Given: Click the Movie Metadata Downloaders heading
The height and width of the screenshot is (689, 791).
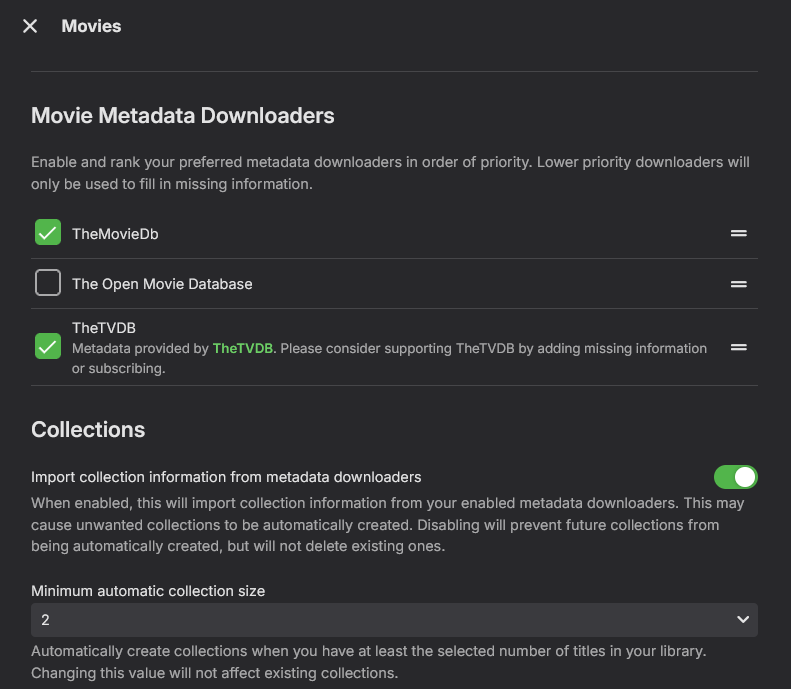Looking at the screenshot, I should [x=183, y=116].
